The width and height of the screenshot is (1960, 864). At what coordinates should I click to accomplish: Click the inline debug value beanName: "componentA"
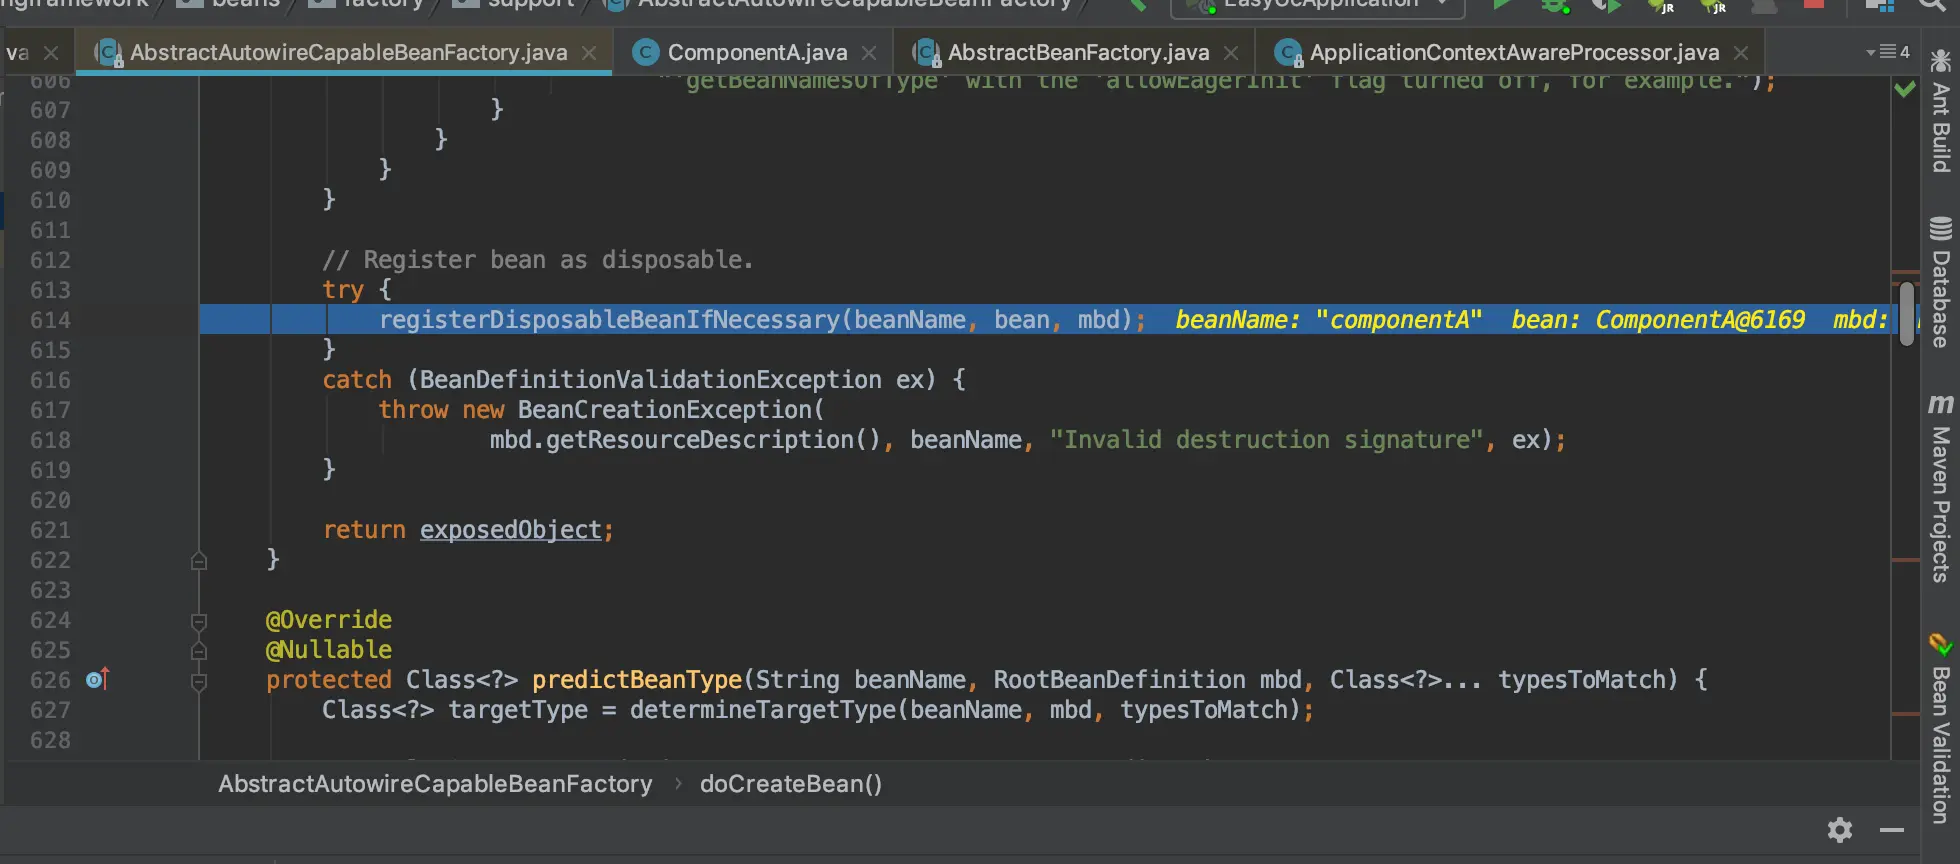(1329, 320)
